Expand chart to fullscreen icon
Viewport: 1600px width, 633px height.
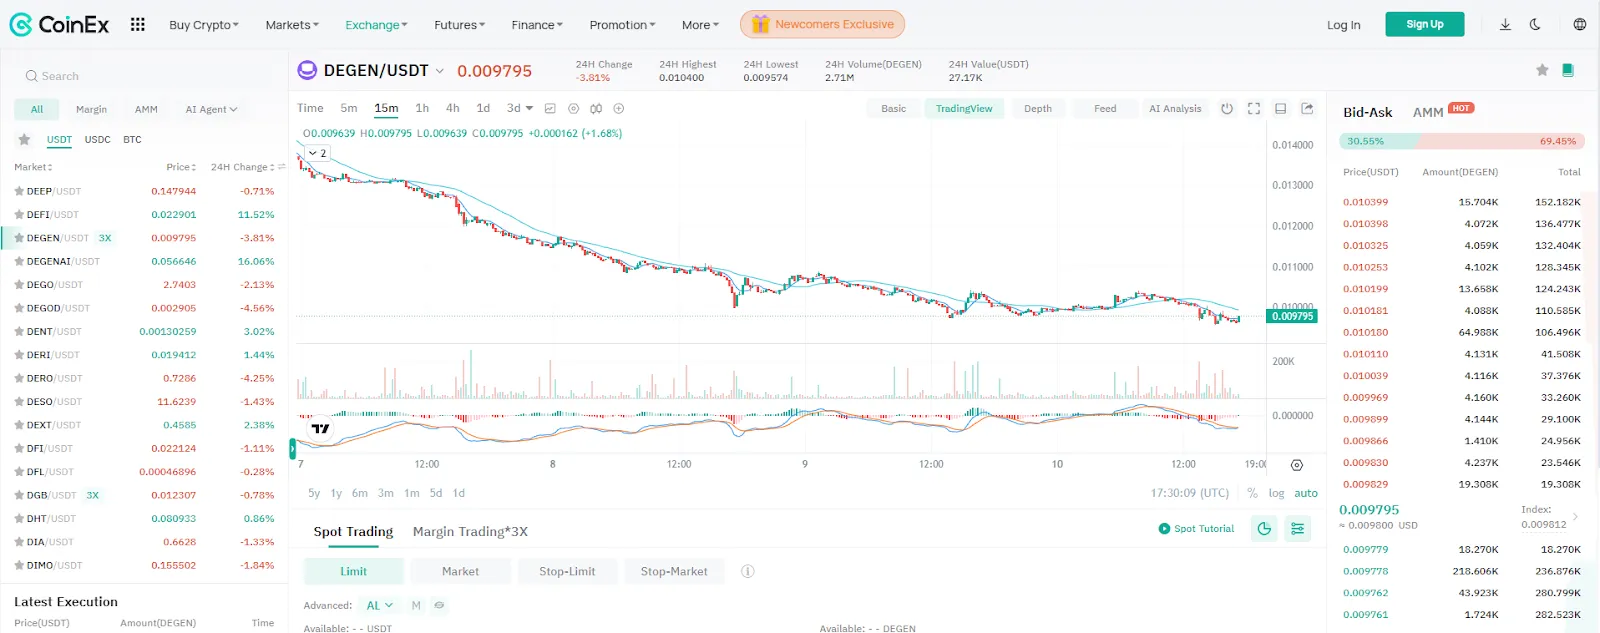(1254, 108)
